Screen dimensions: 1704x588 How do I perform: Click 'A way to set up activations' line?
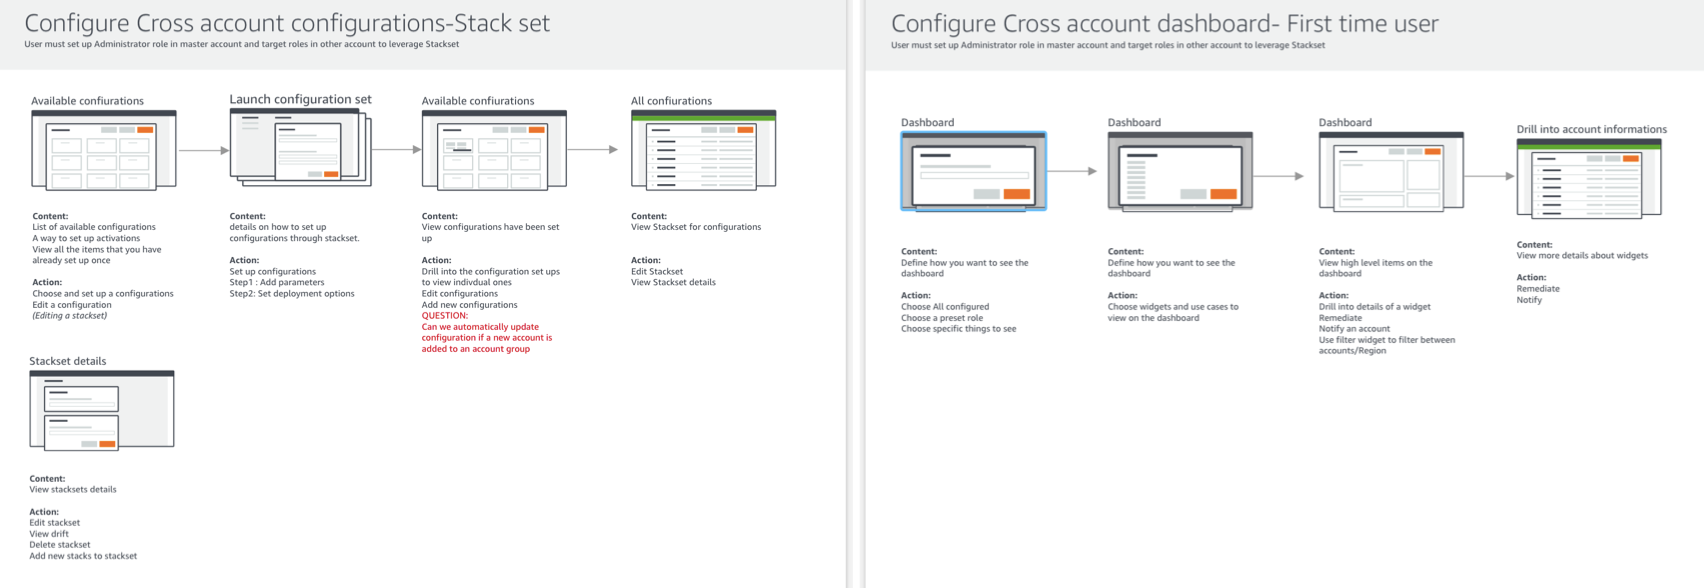(86, 238)
